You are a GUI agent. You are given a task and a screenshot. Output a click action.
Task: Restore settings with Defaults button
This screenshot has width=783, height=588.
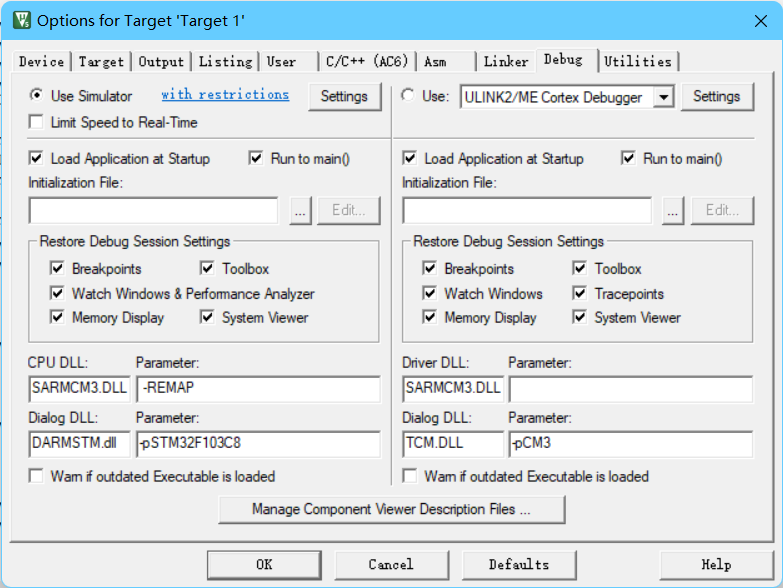coord(519,565)
